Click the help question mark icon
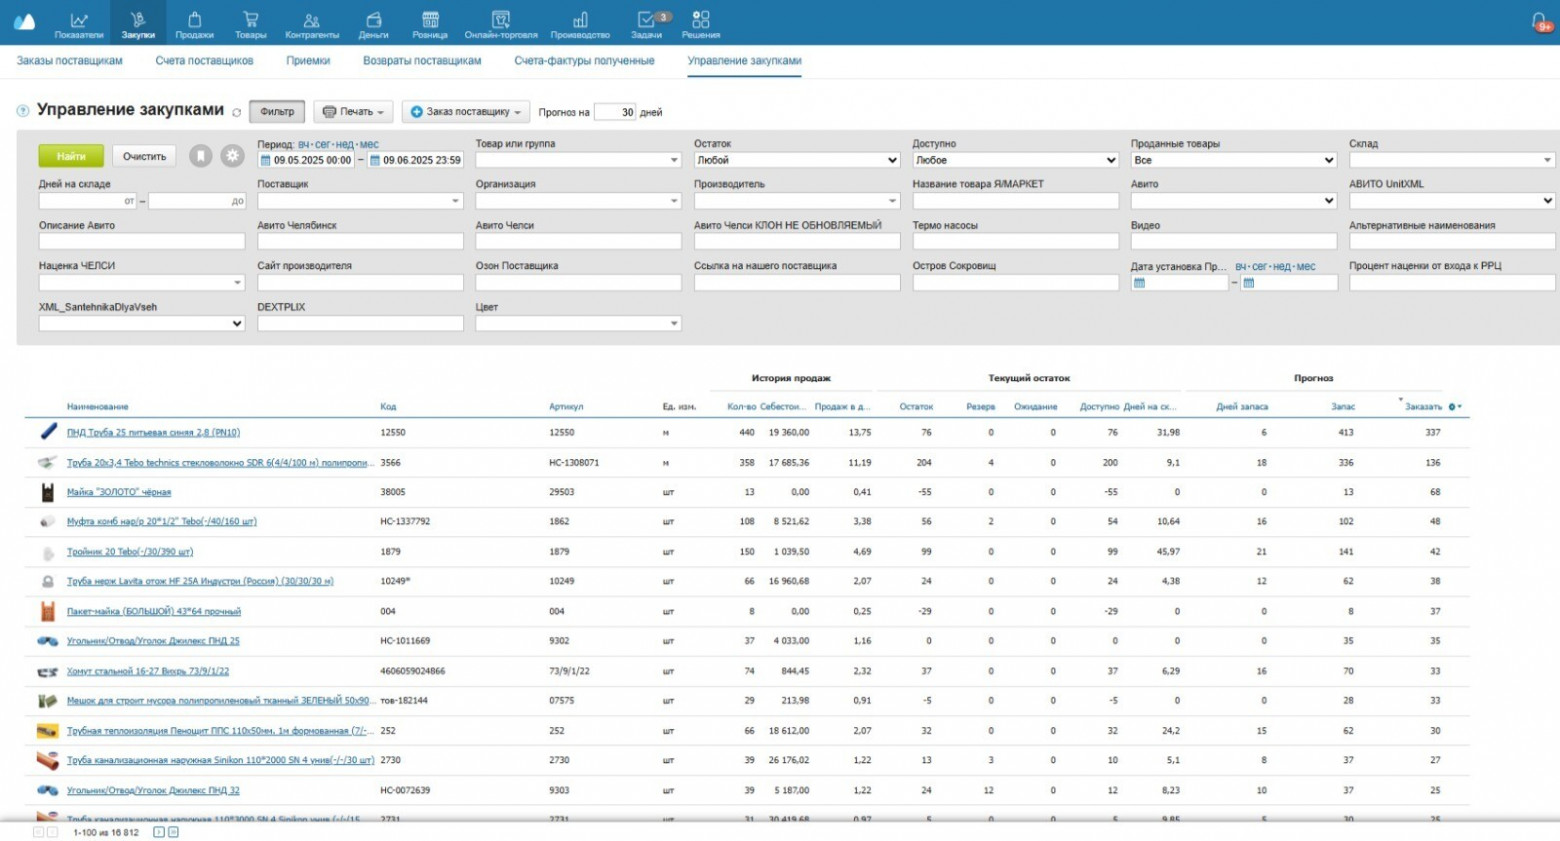This screenshot has width=1560, height=841. (x=23, y=111)
